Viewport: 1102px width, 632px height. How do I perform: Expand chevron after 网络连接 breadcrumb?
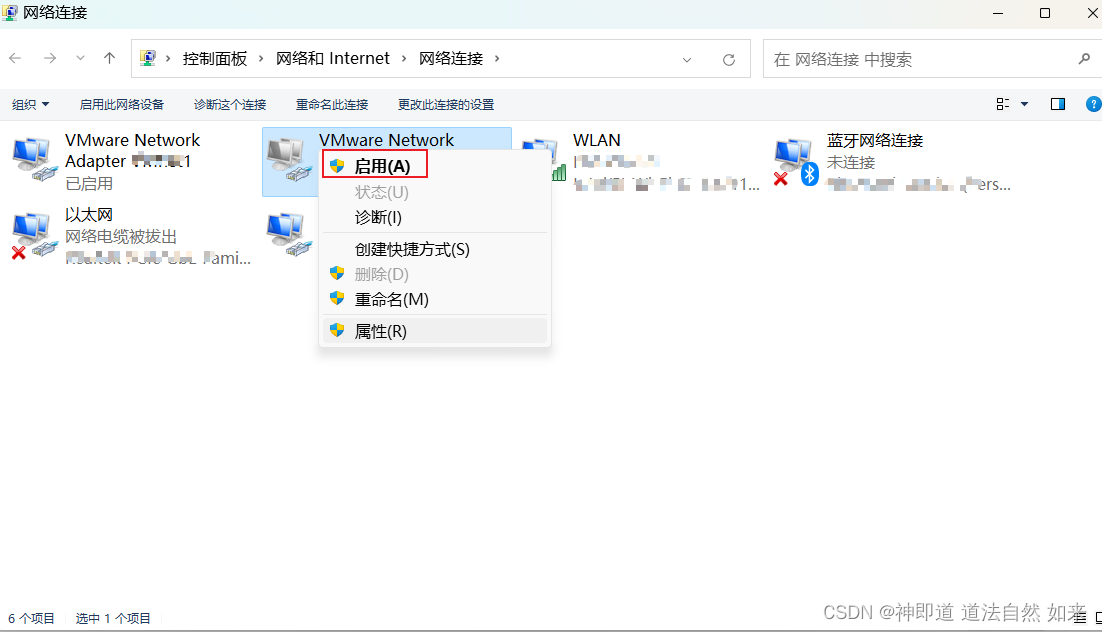(497, 58)
